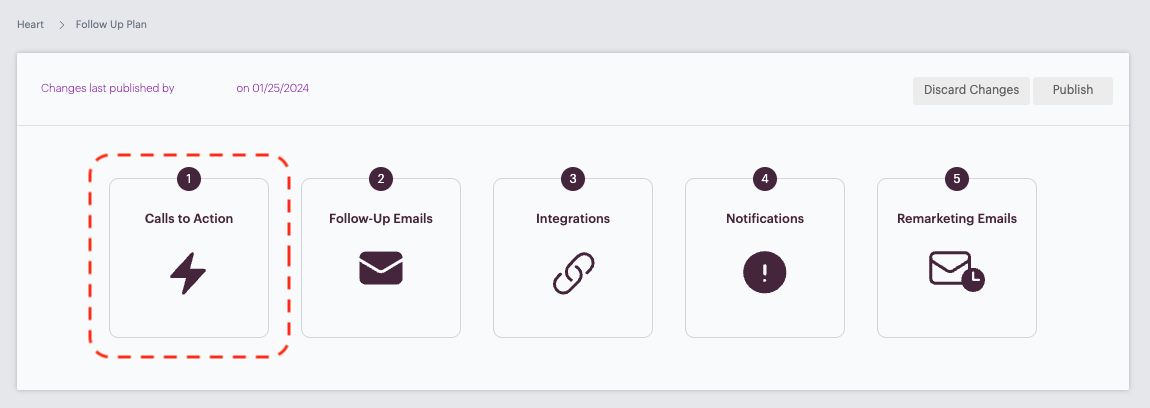Select step number 3 badge
The height and width of the screenshot is (408, 1150).
pyautogui.click(x=573, y=178)
